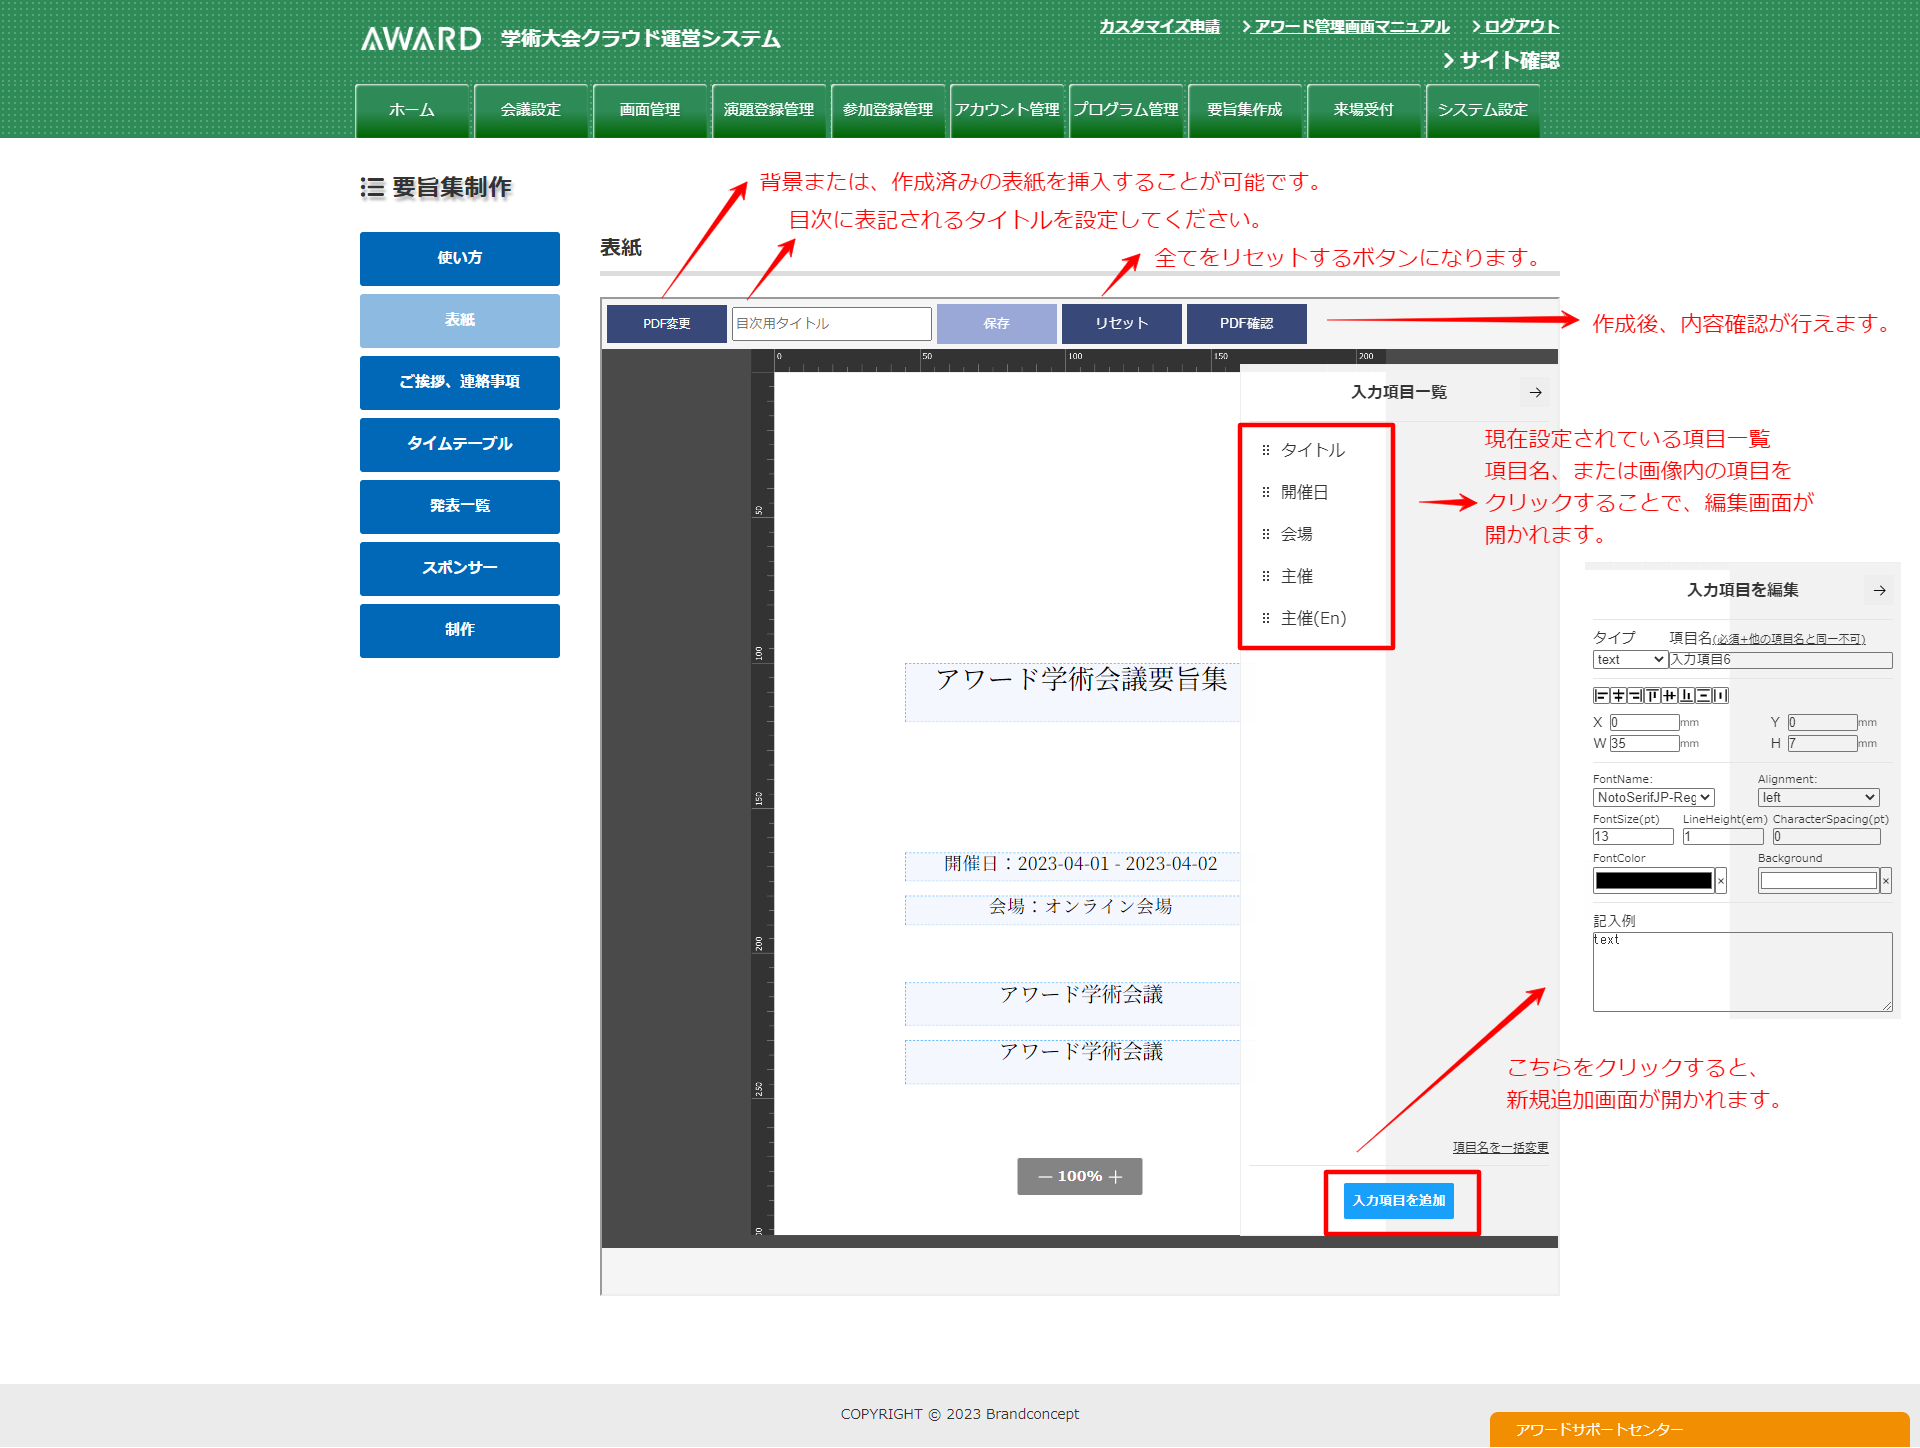Clear FontColor with its x button
This screenshot has width=1920, height=1448.
pyautogui.click(x=1721, y=881)
